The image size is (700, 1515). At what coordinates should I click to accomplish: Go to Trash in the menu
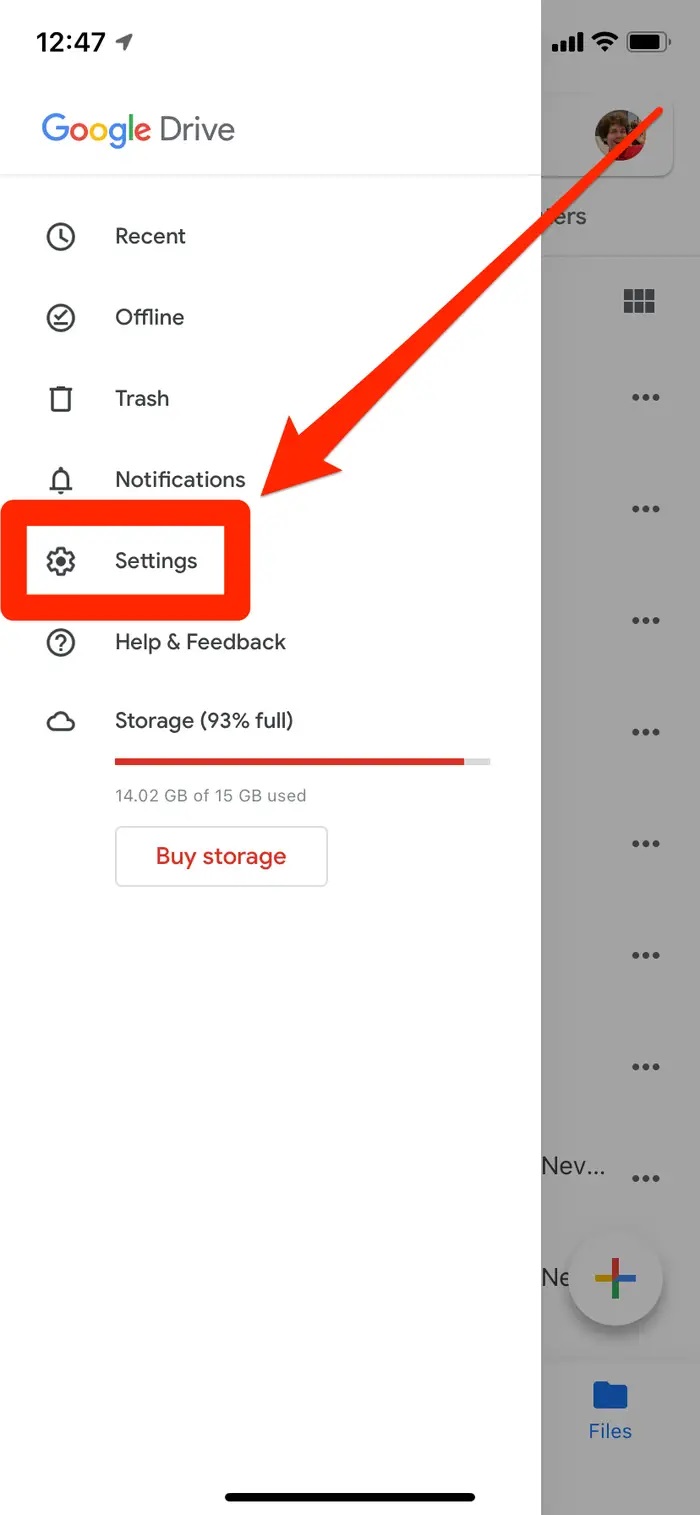click(142, 399)
